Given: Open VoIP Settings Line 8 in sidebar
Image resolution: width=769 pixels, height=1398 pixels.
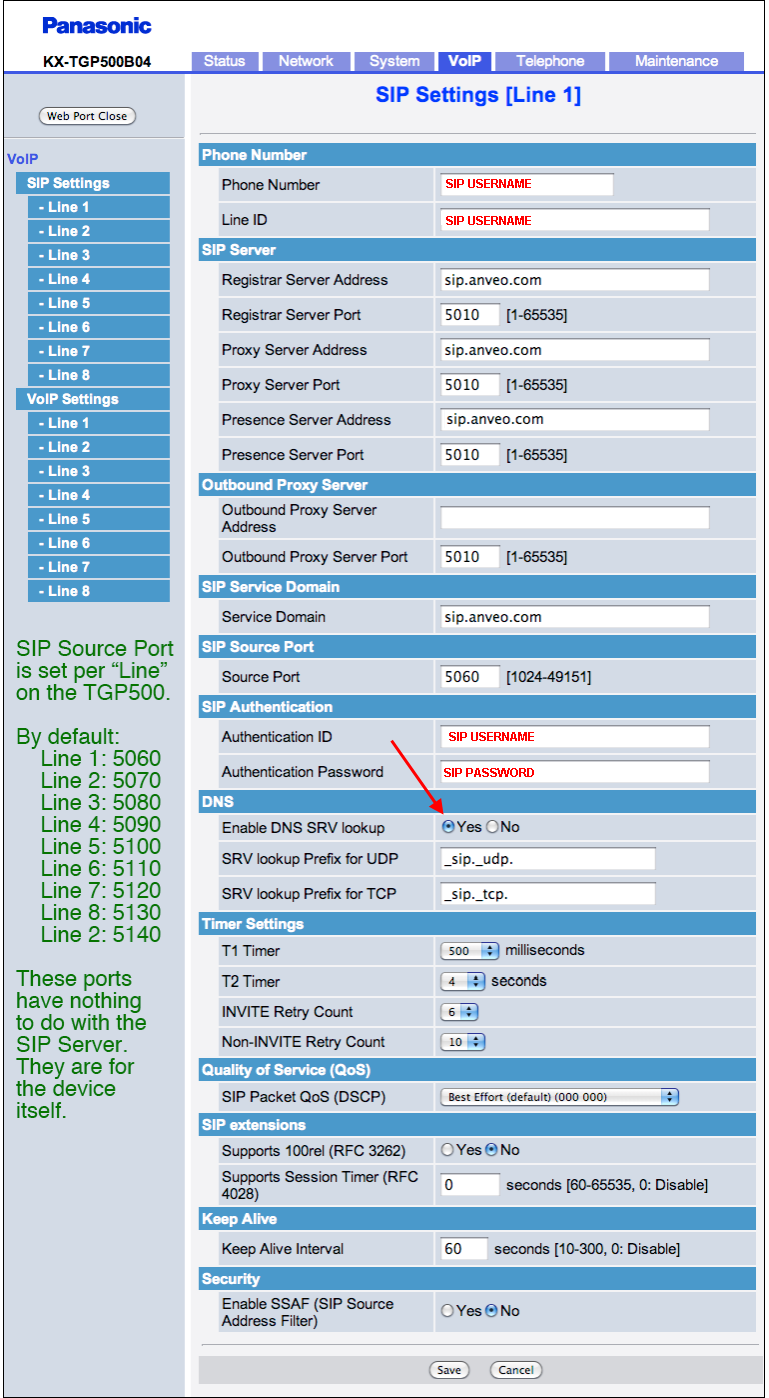Looking at the screenshot, I should [x=99, y=591].
